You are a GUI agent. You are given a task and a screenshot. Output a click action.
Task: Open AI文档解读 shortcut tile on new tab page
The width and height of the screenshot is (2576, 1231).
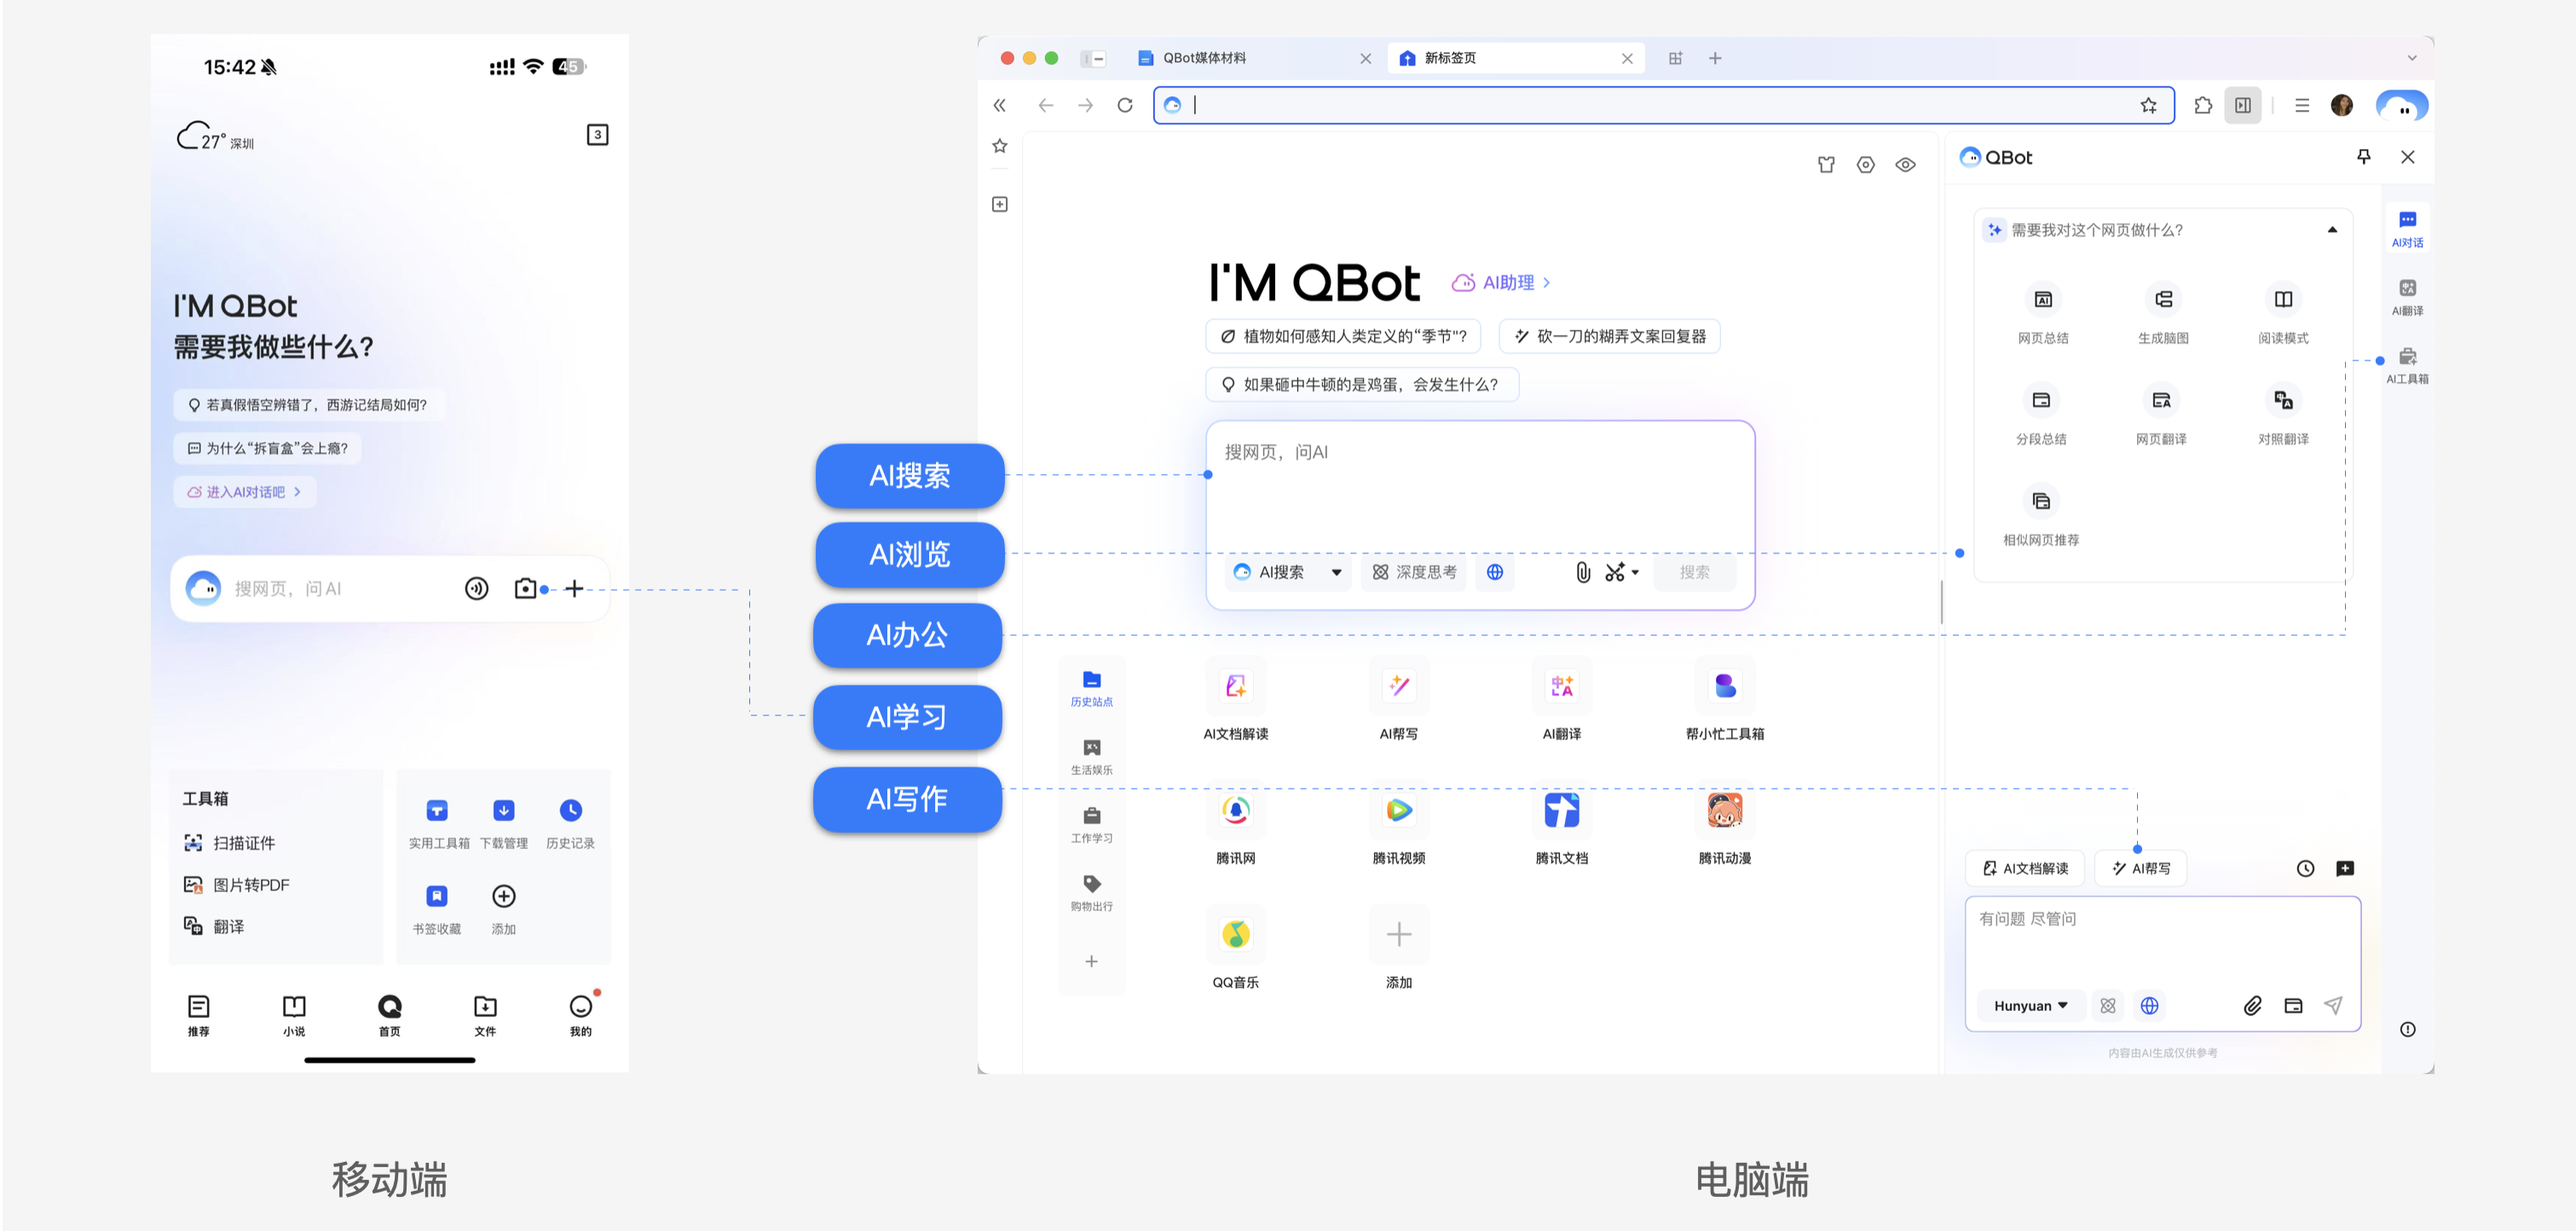click(x=1235, y=699)
